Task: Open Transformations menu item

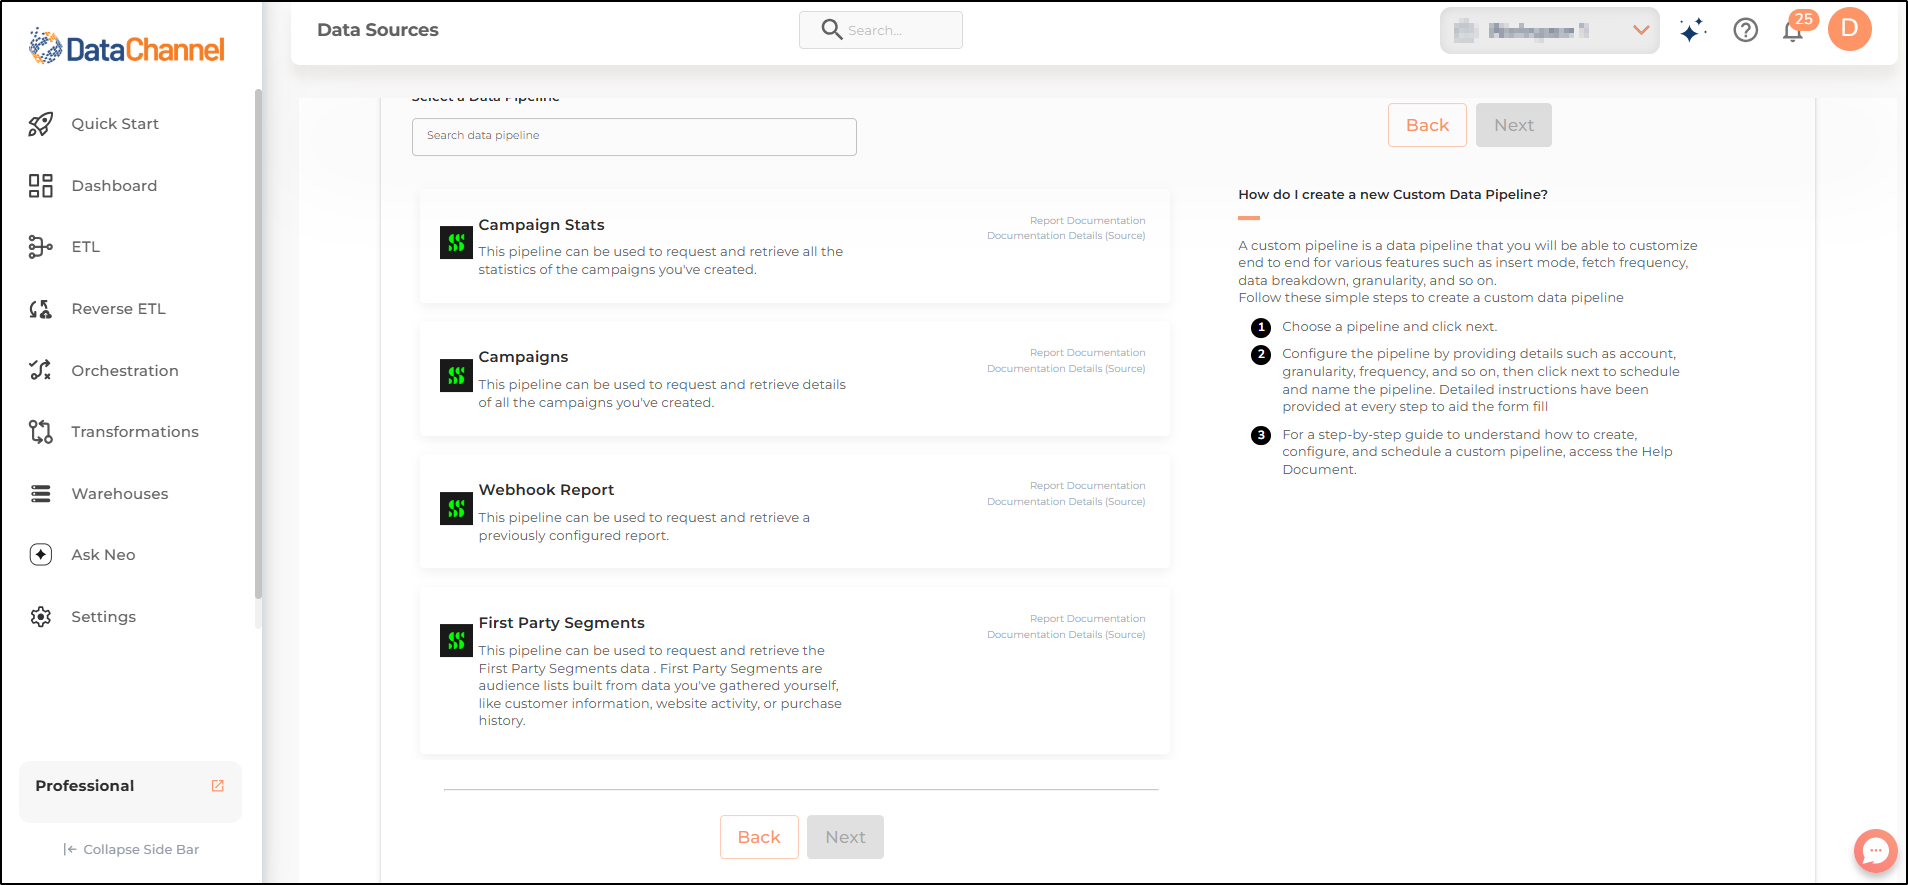Action: [135, 432]
